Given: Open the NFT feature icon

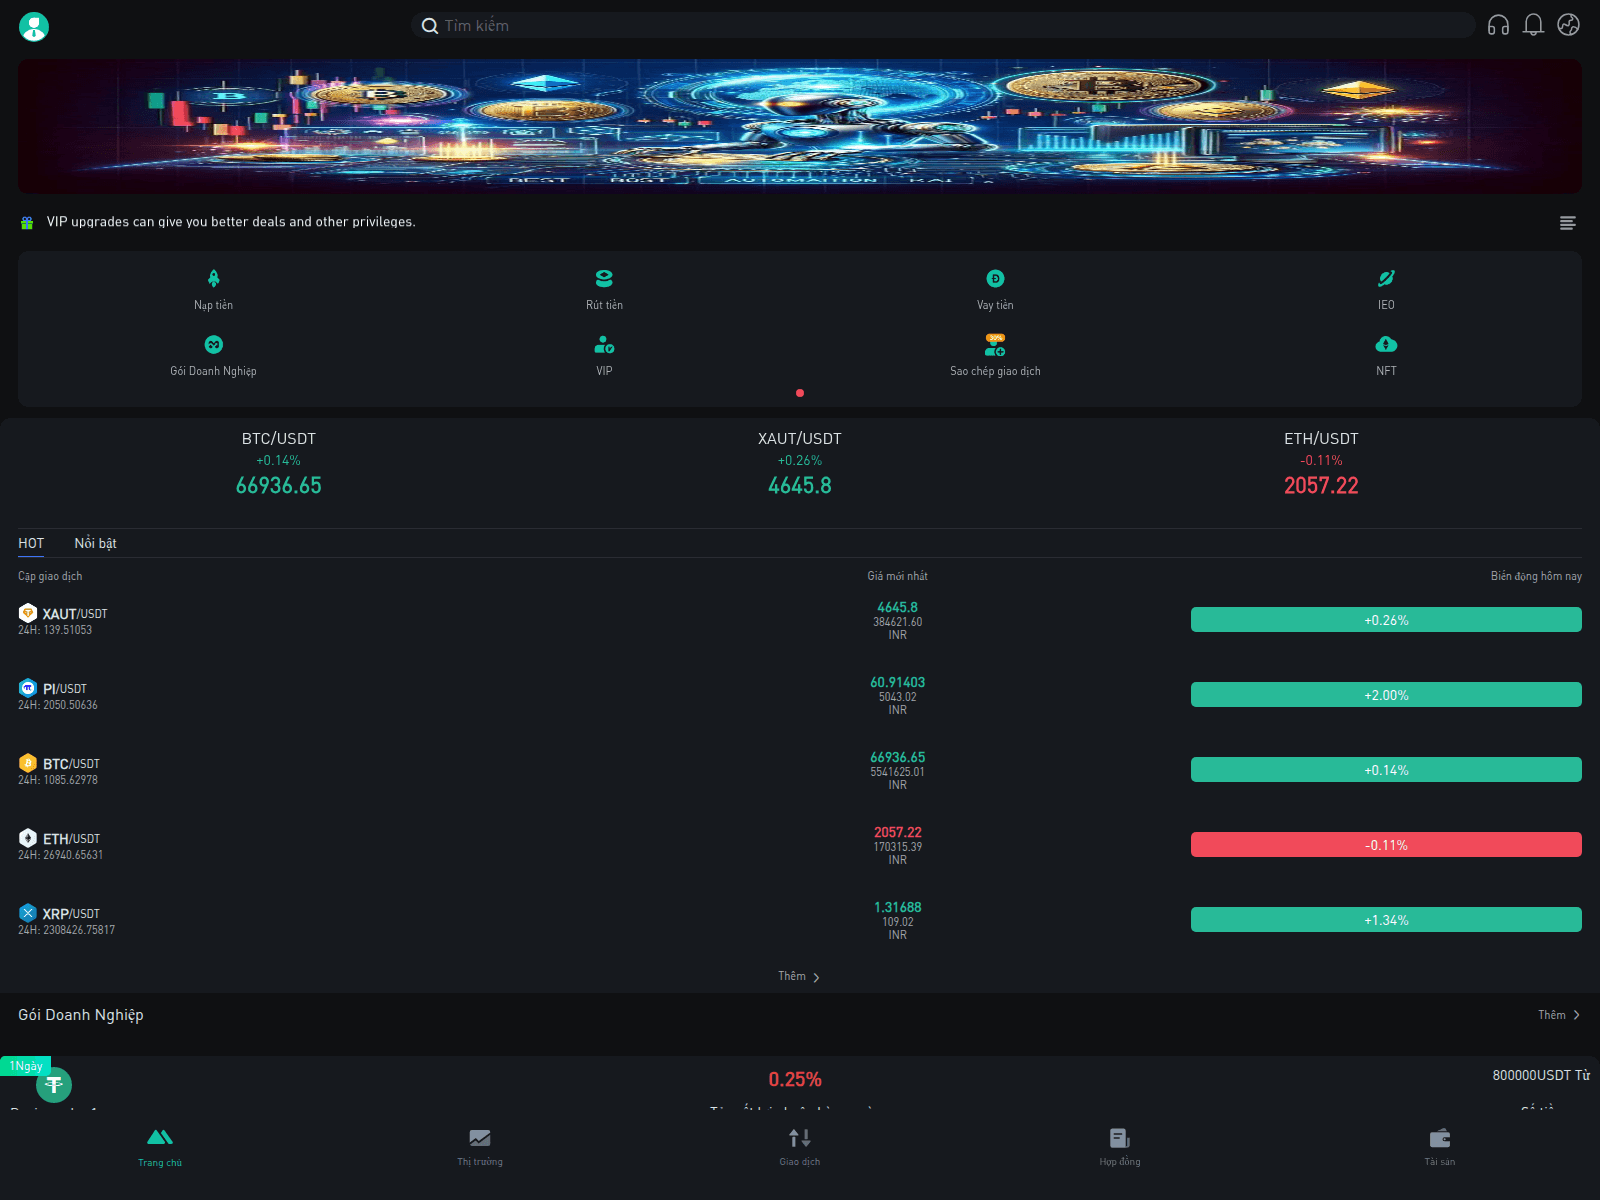Looking at the screenshot, I should pyautogui.click(x=1385, y=355).
